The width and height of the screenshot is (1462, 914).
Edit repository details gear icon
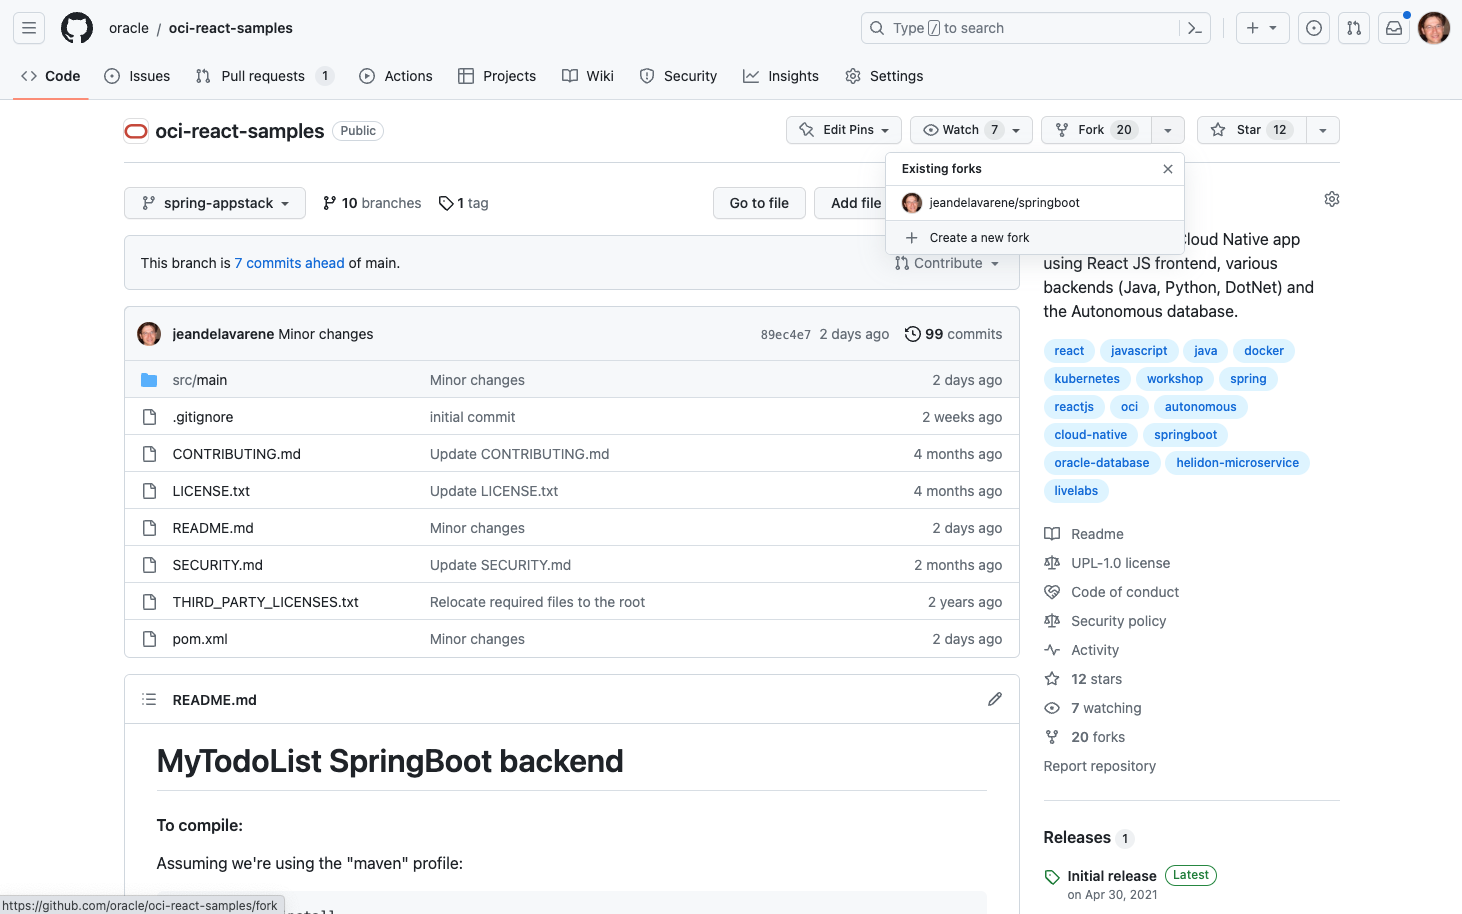(1332, 199)
